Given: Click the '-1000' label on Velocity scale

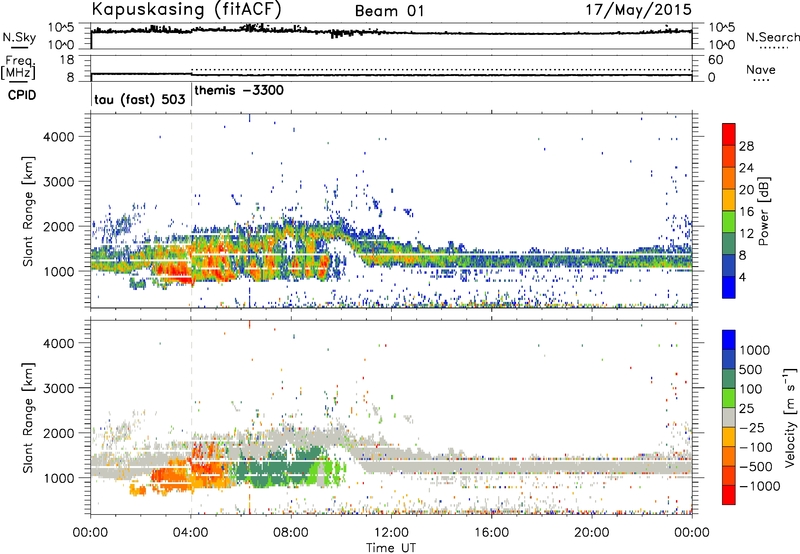Looking at the screenshot, I should coord(760,486).
